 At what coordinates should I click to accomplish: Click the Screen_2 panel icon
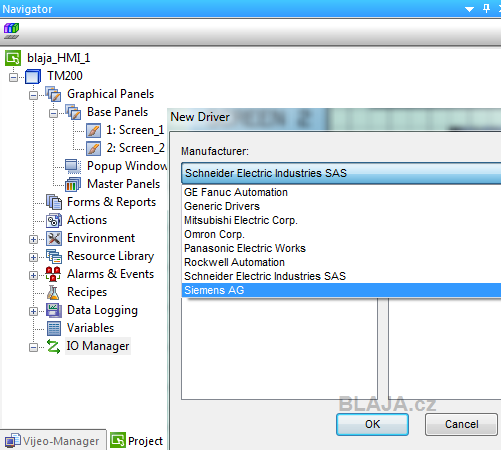click(93, 148)
